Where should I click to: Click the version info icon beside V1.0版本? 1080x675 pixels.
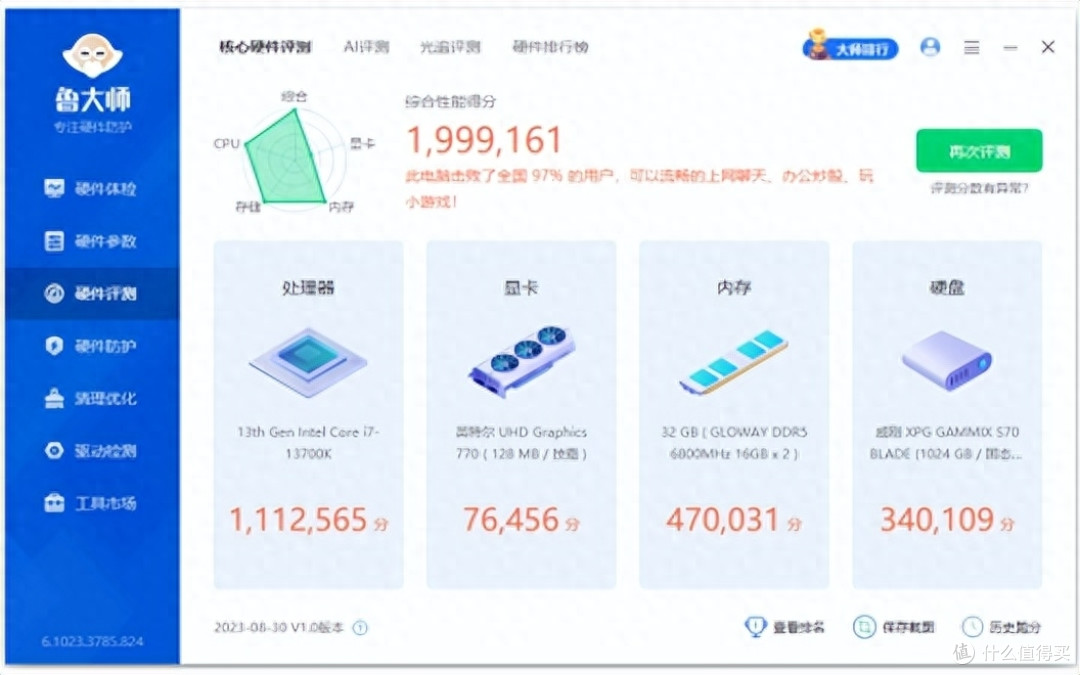tap(360, 627)
